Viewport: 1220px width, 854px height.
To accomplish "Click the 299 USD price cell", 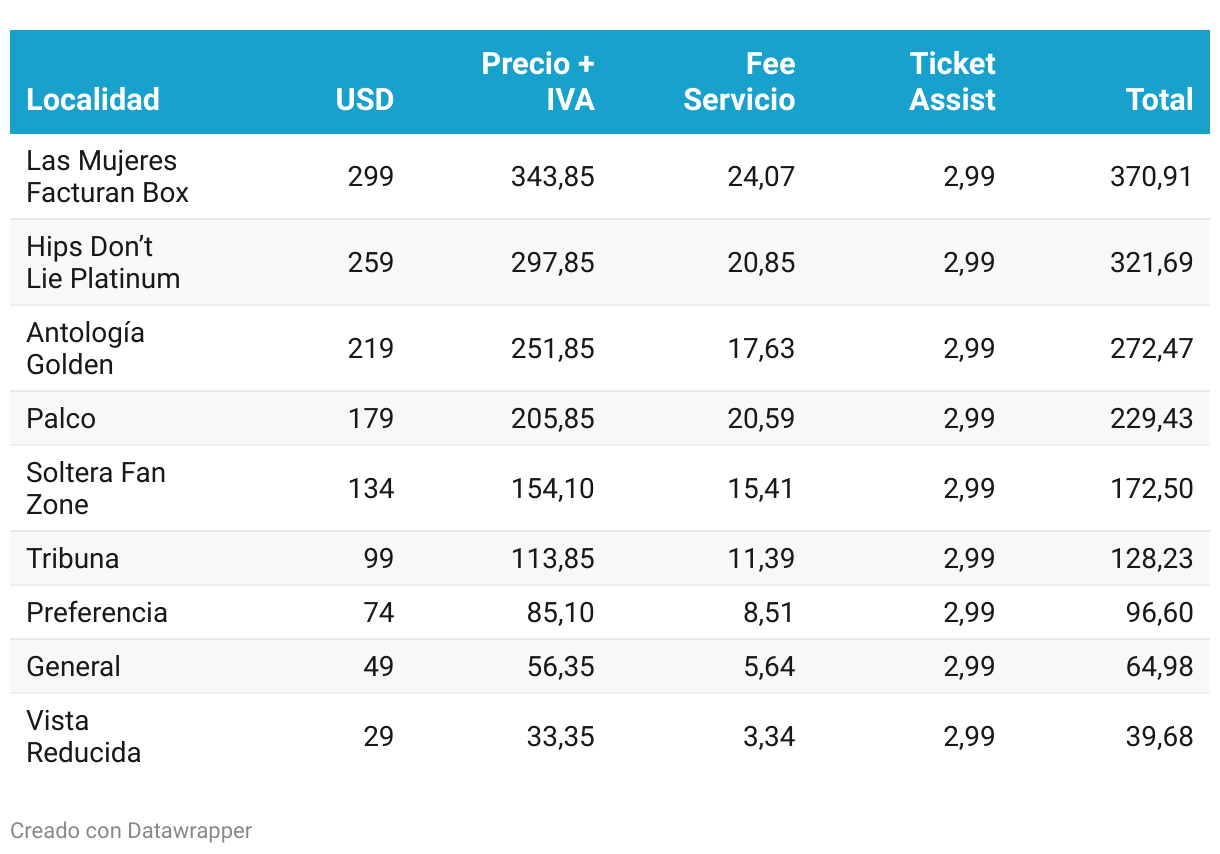I will (370, 177).
